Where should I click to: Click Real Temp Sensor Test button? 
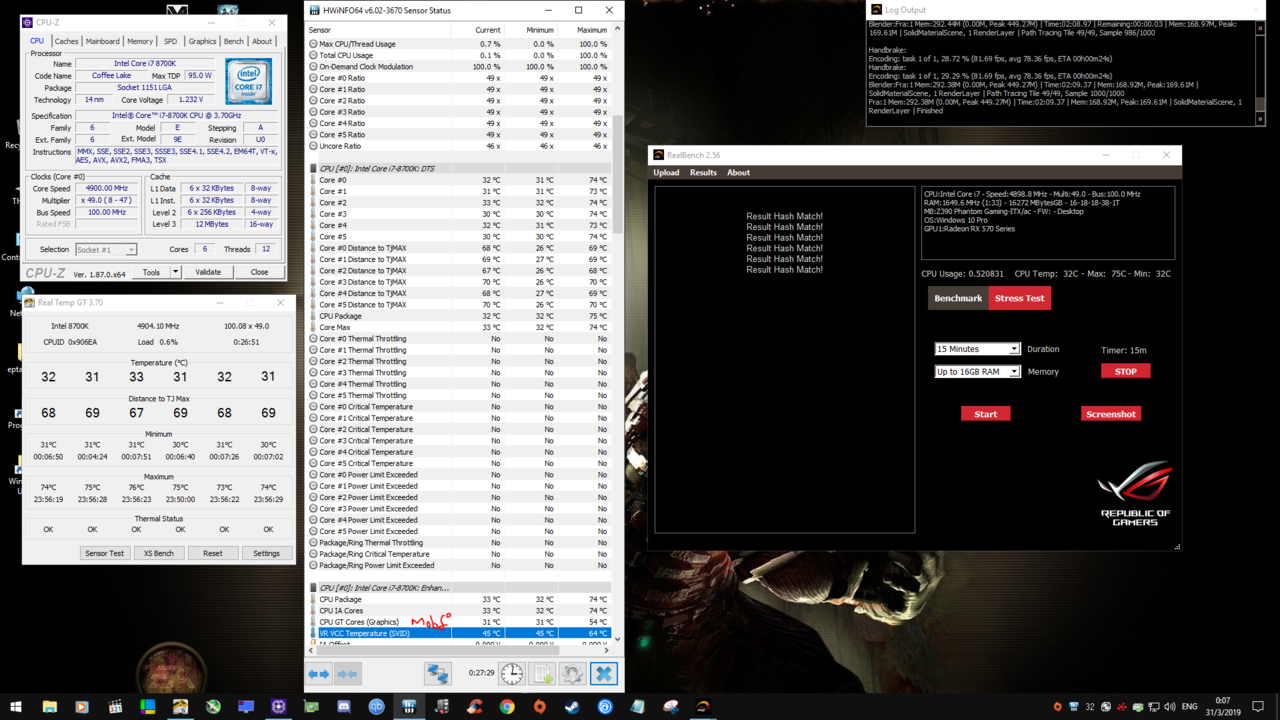[104, 553]
